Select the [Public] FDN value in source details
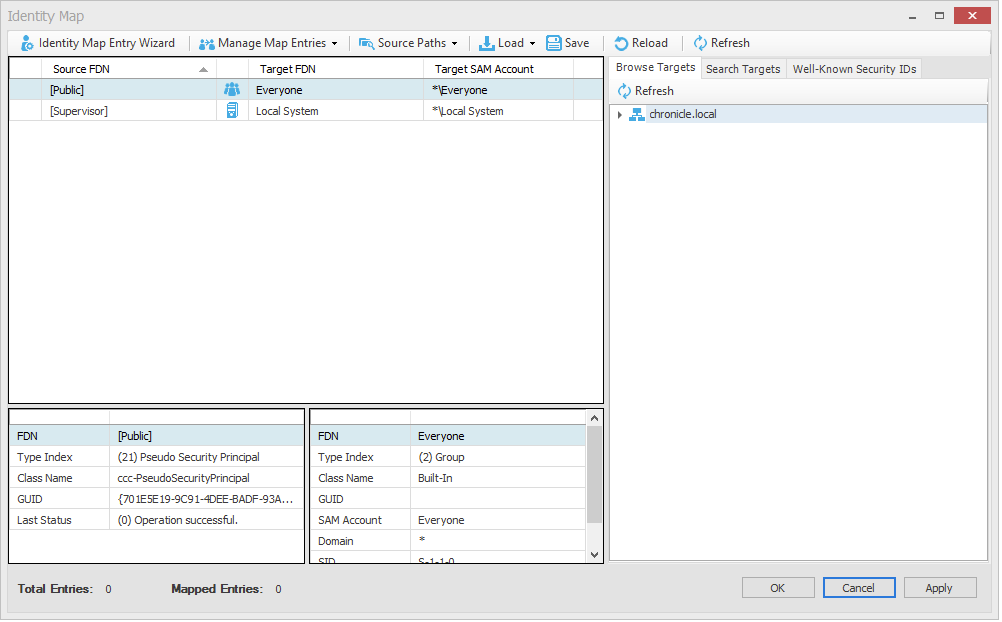Viewport: 1002px width, 622px height. (206, 436)
